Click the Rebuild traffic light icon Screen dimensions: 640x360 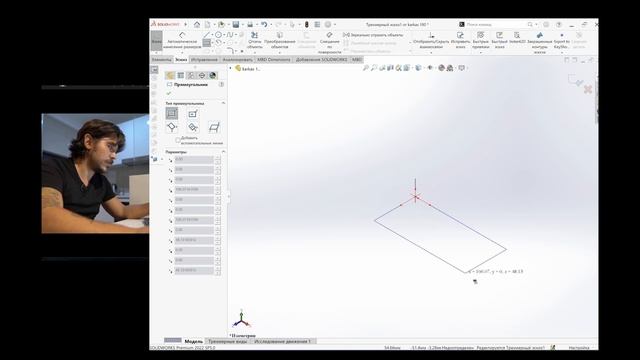click(x=307, y=24)
